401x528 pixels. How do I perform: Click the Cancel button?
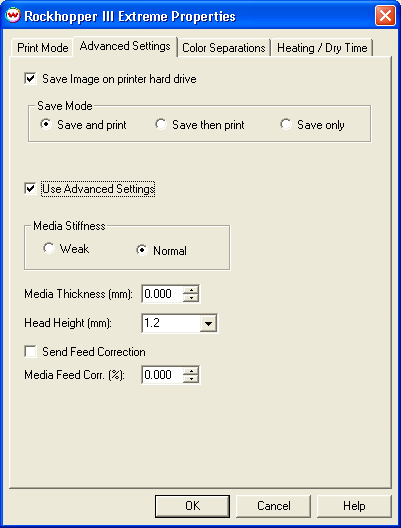(273, 506)
